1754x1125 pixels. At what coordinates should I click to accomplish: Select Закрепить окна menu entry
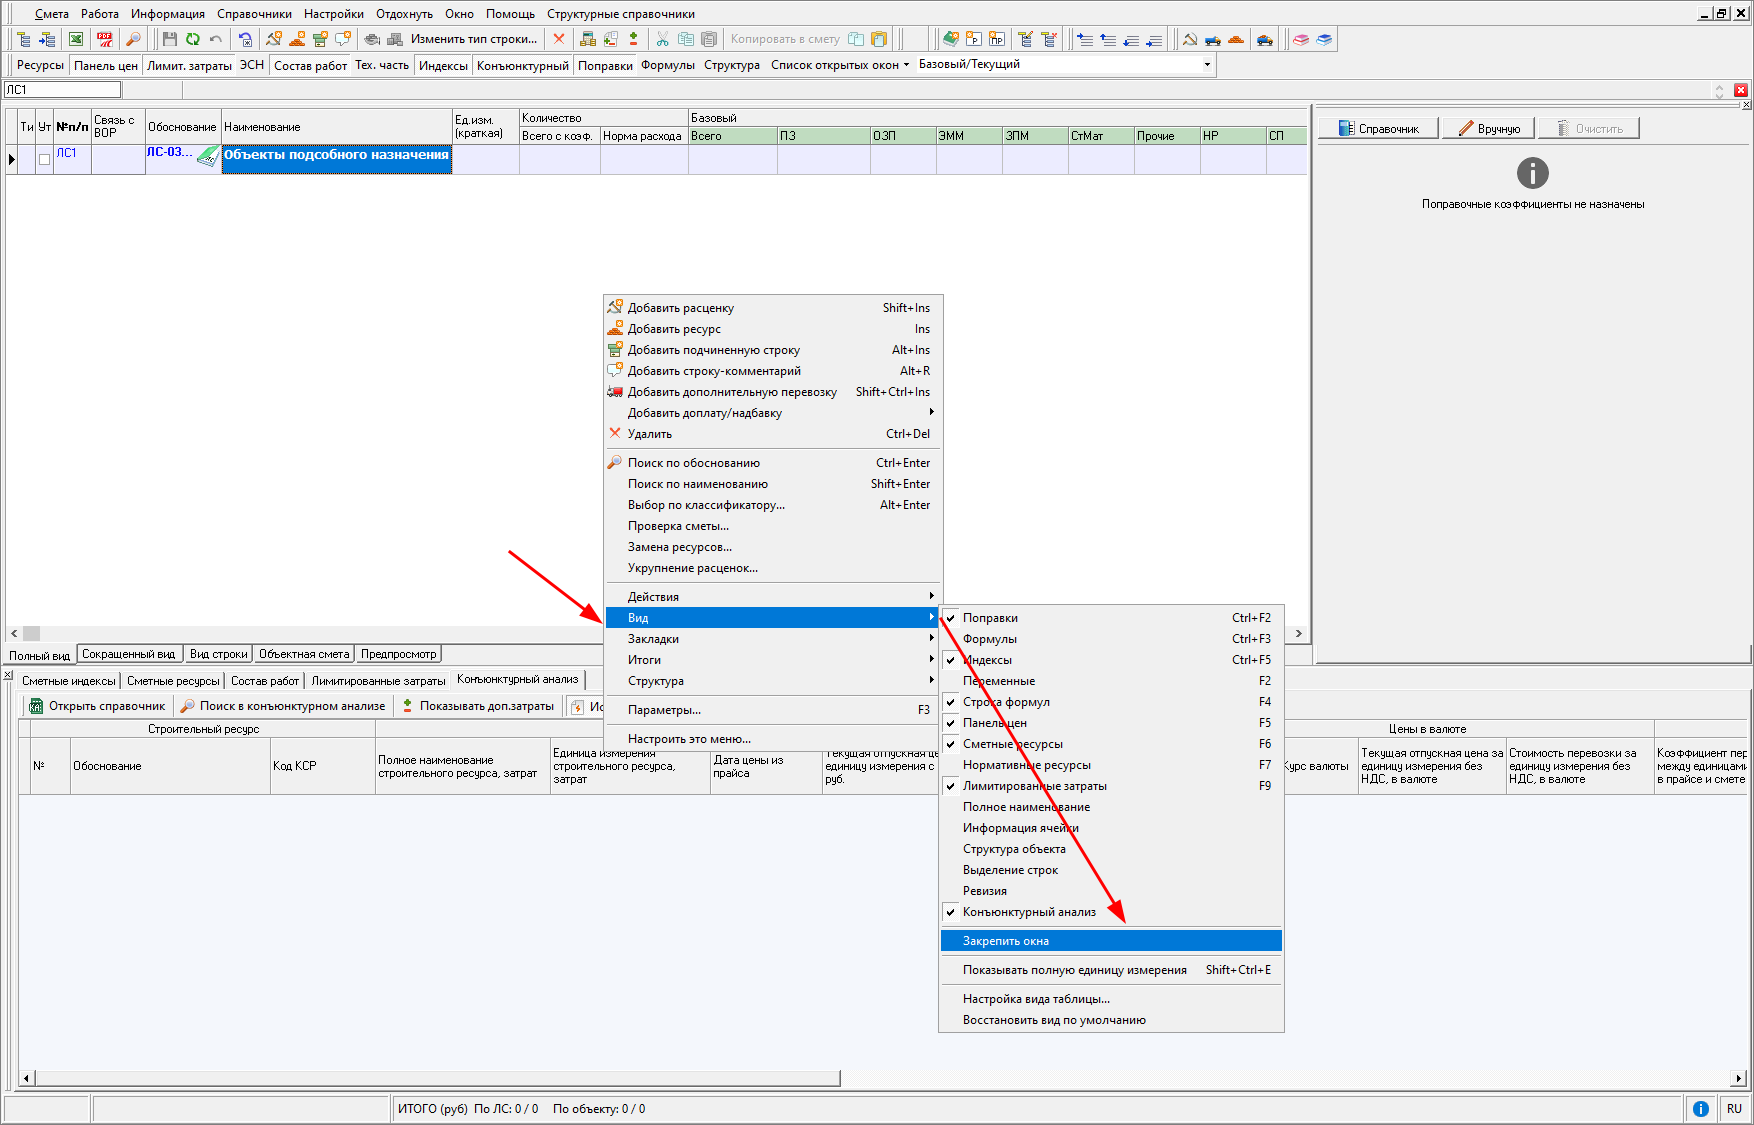click(x=1112, y=941)
